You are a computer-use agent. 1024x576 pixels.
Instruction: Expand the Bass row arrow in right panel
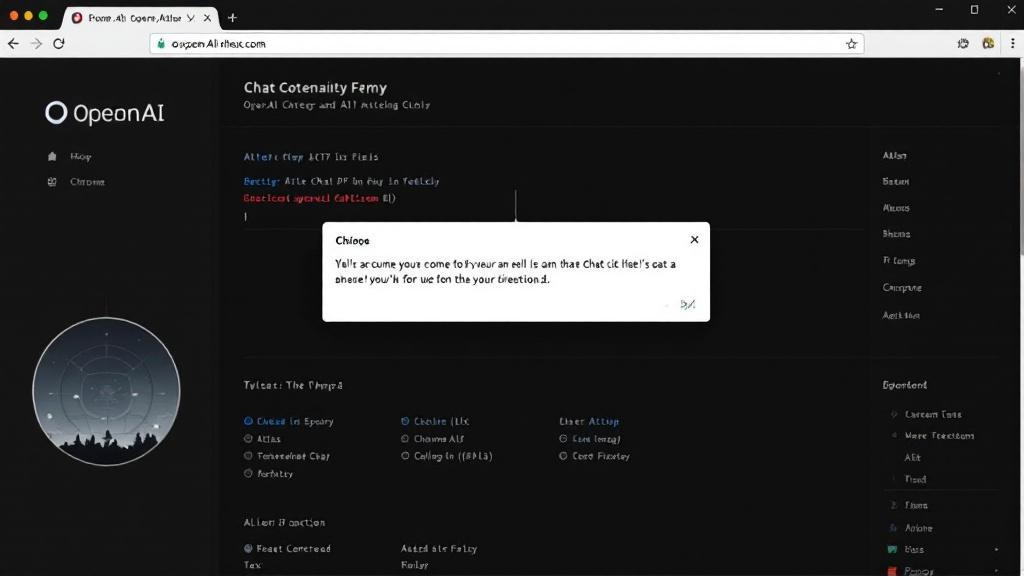pos(997,550)
